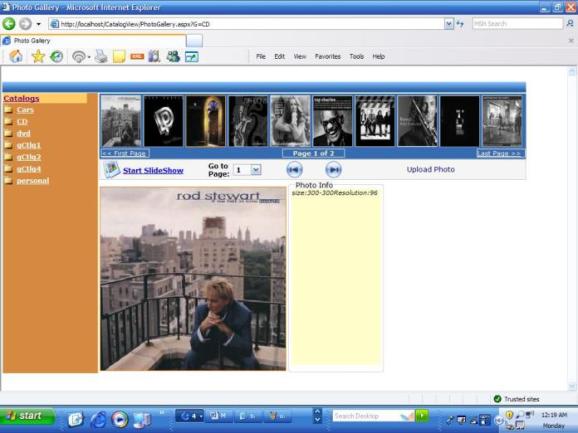578x433 pixels.
Task: Click the Print toolbar icon
Action: click(x=101, y=56)
